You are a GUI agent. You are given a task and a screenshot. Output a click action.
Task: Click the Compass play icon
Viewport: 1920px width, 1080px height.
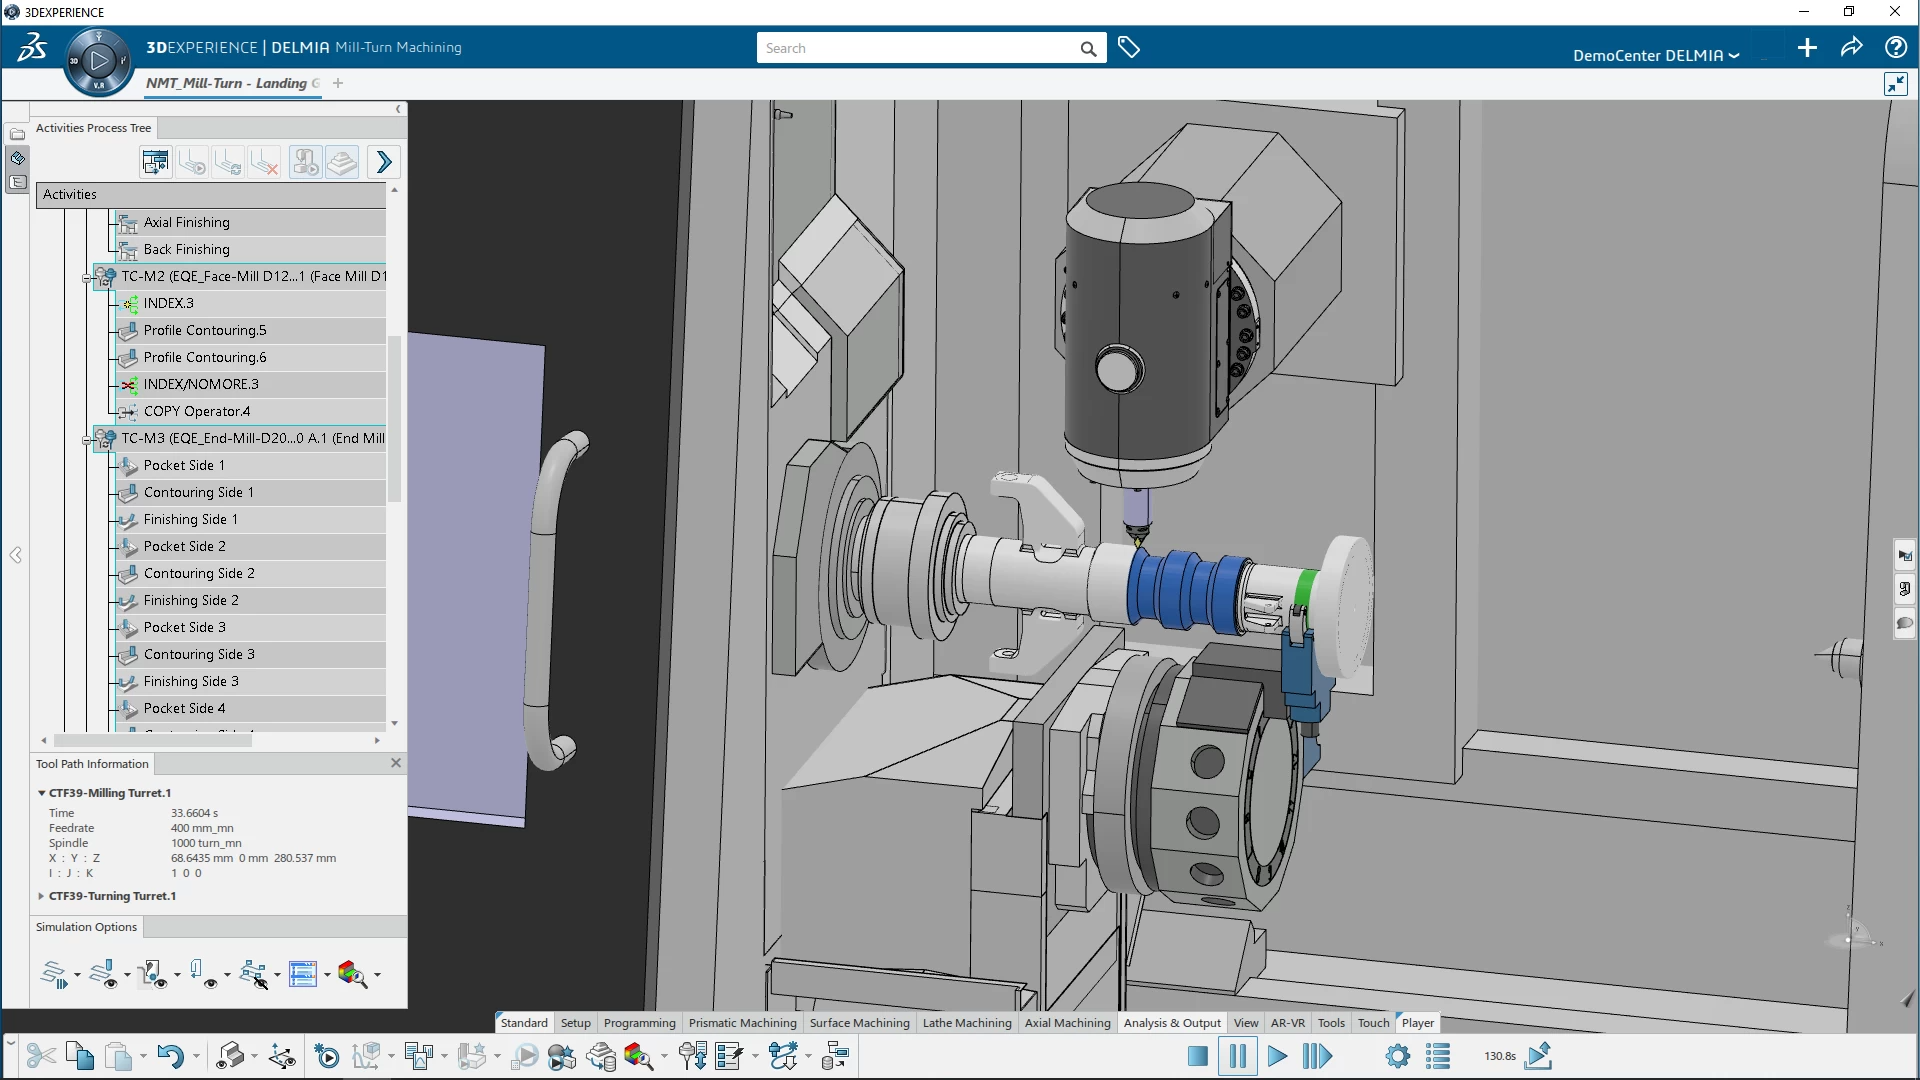[x=98, y=61]
